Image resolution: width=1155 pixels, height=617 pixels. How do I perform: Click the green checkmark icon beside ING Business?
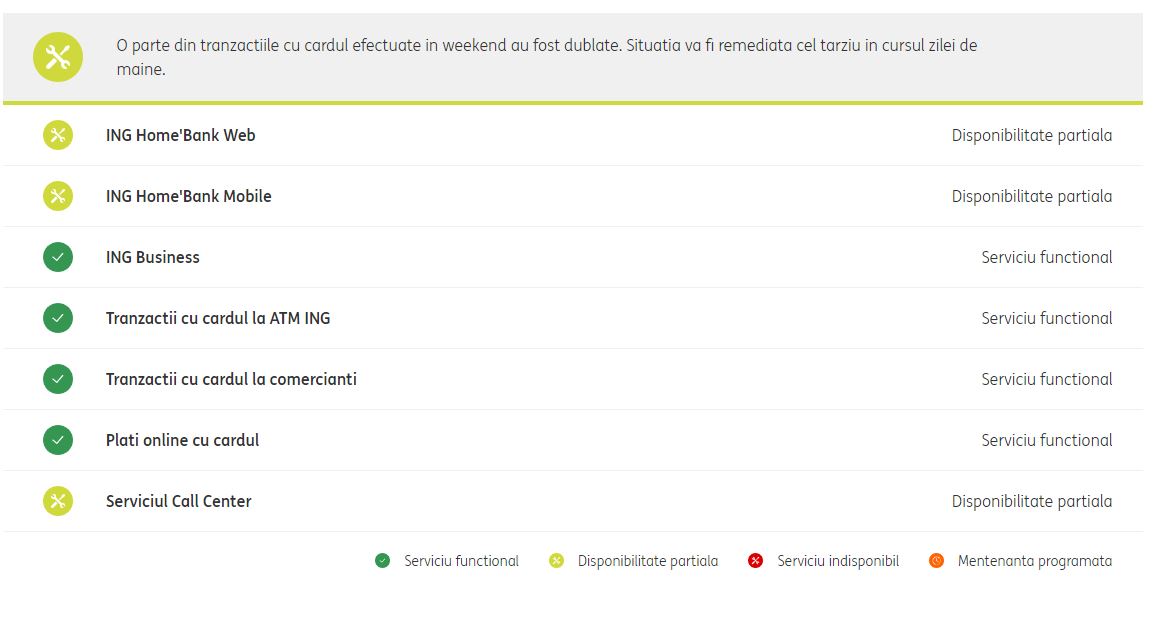[x=58, y=257]
